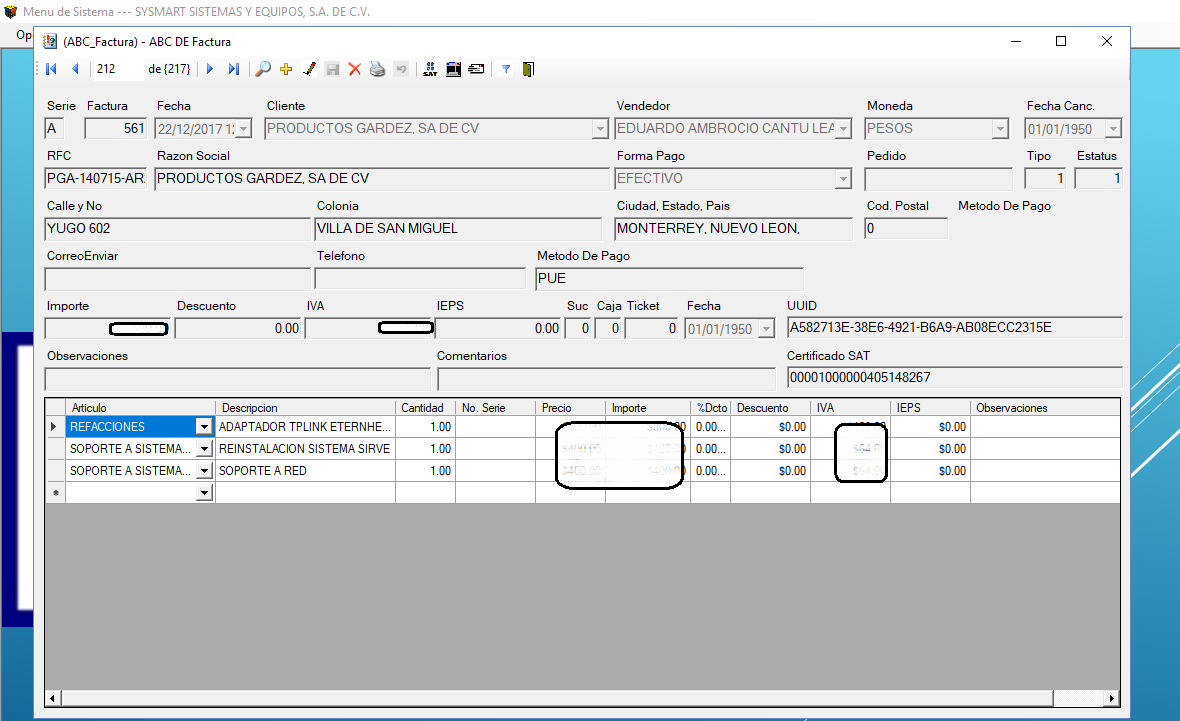1180x721 pixels.
Task: Click the grid's right scroll arrow
Action: coord(1112,698)
